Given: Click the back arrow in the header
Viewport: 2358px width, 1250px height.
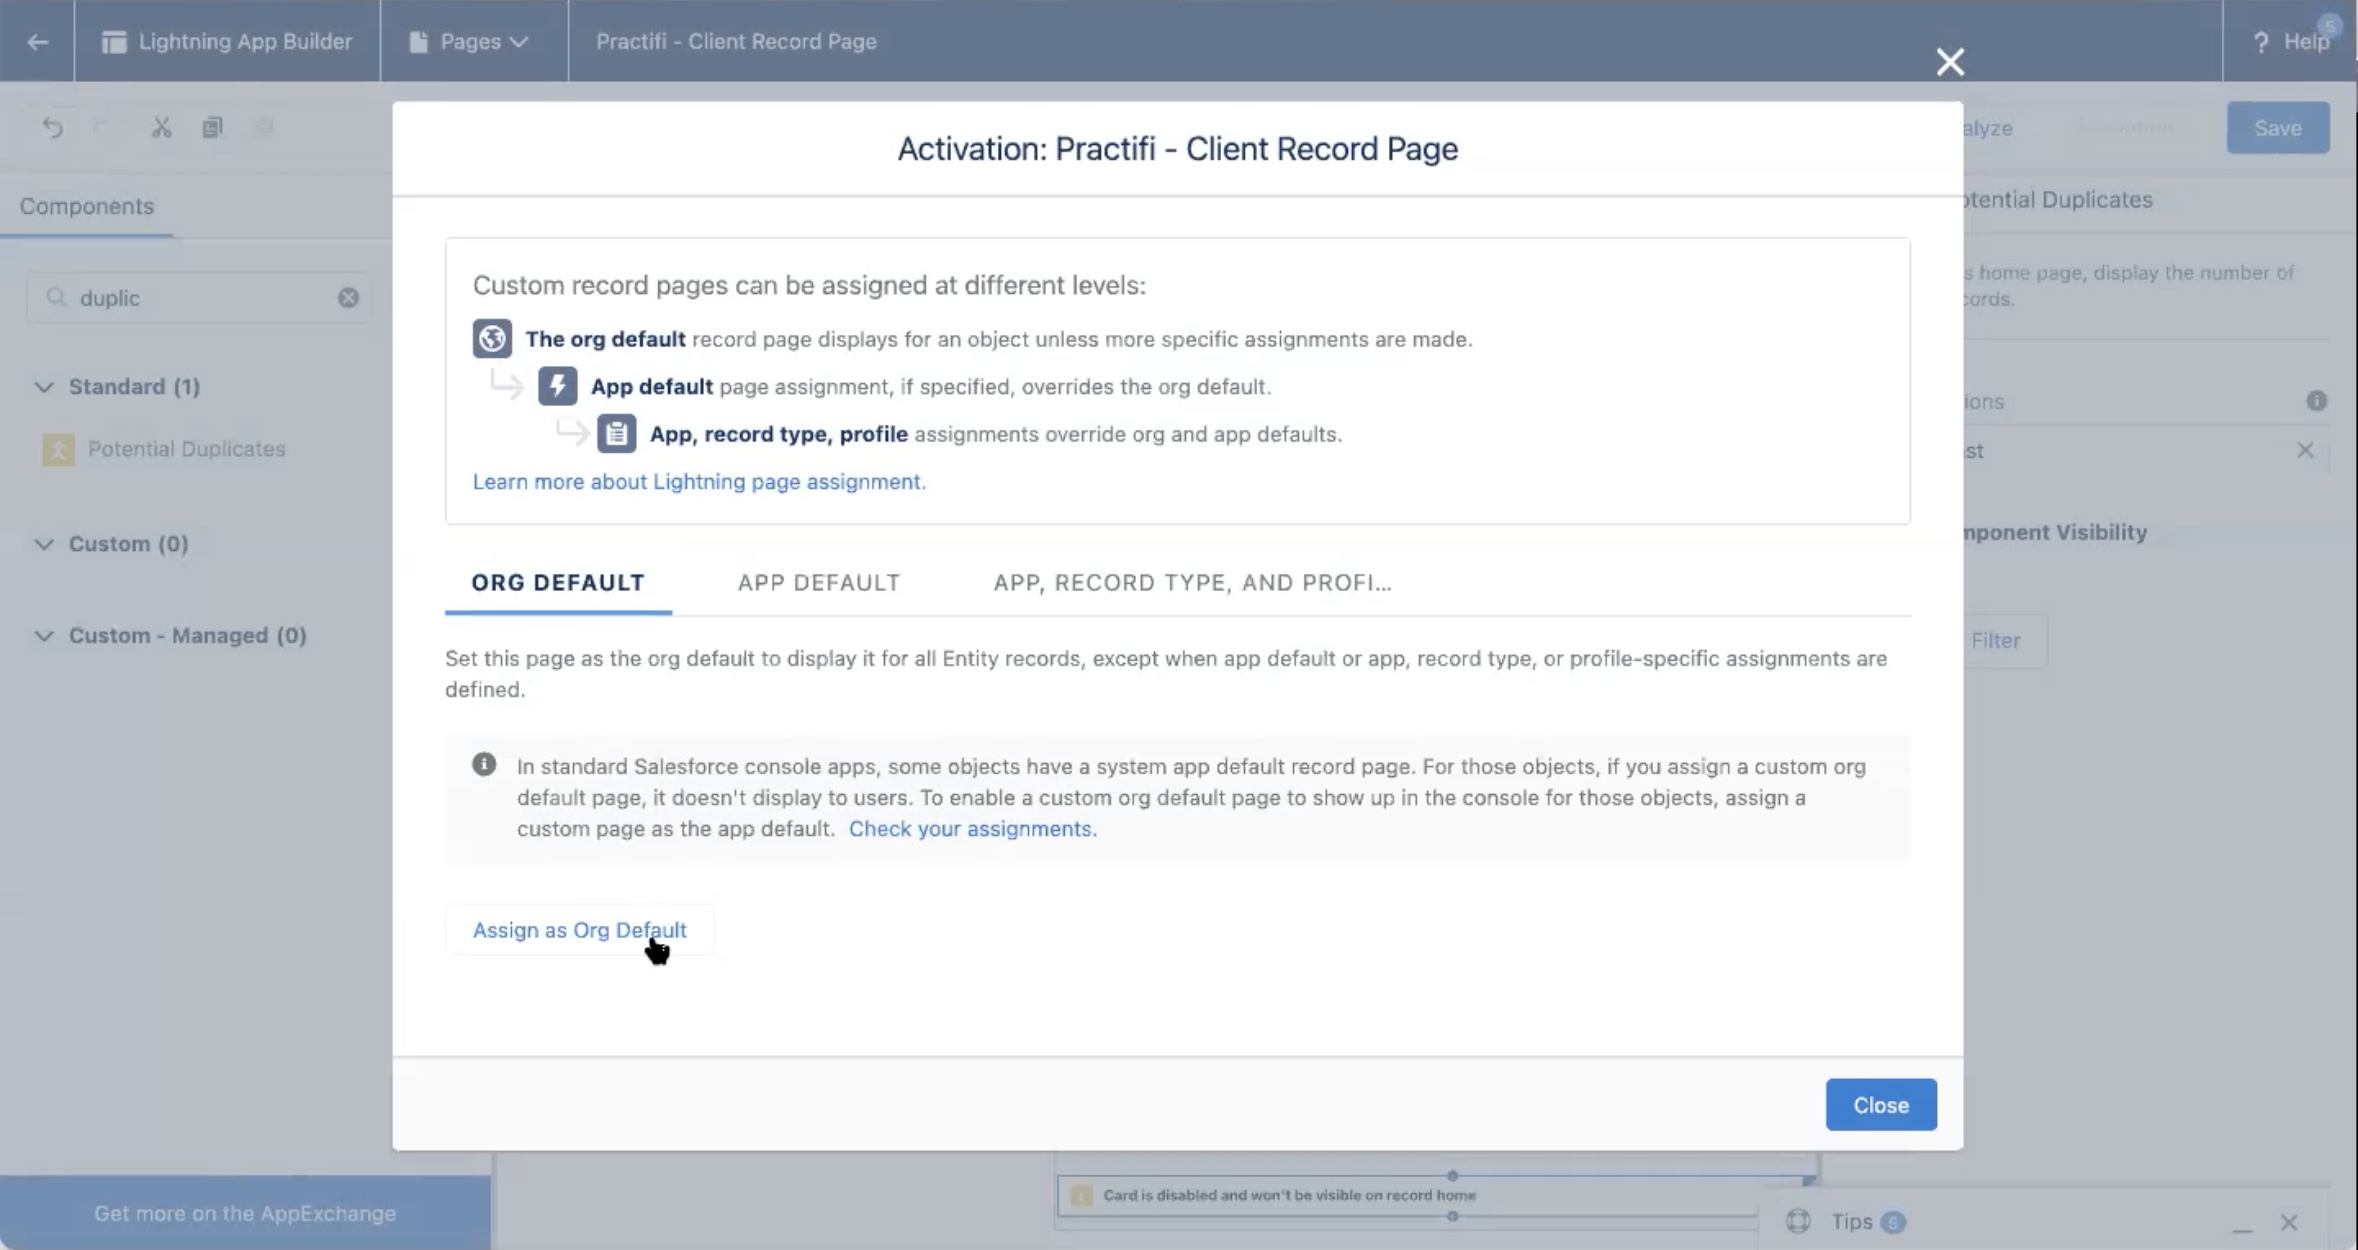Looking at the screenshot, I should pyautogui.click(x=37, y=41).
